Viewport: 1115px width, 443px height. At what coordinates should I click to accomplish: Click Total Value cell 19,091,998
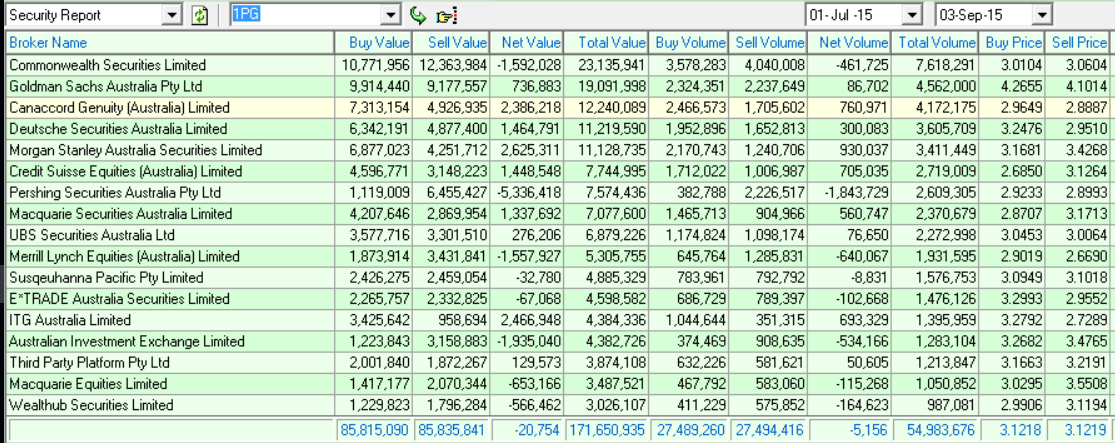[x=605, y=86]
